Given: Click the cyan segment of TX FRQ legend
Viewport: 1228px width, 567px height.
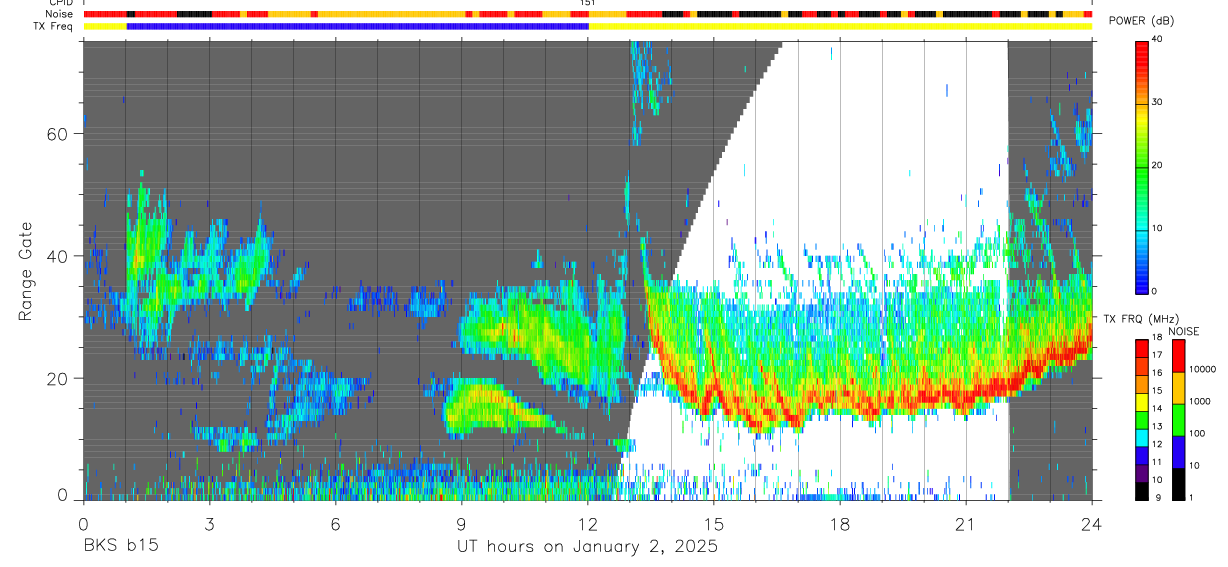Looking at the screenshot, I should tap(1141, 438).
